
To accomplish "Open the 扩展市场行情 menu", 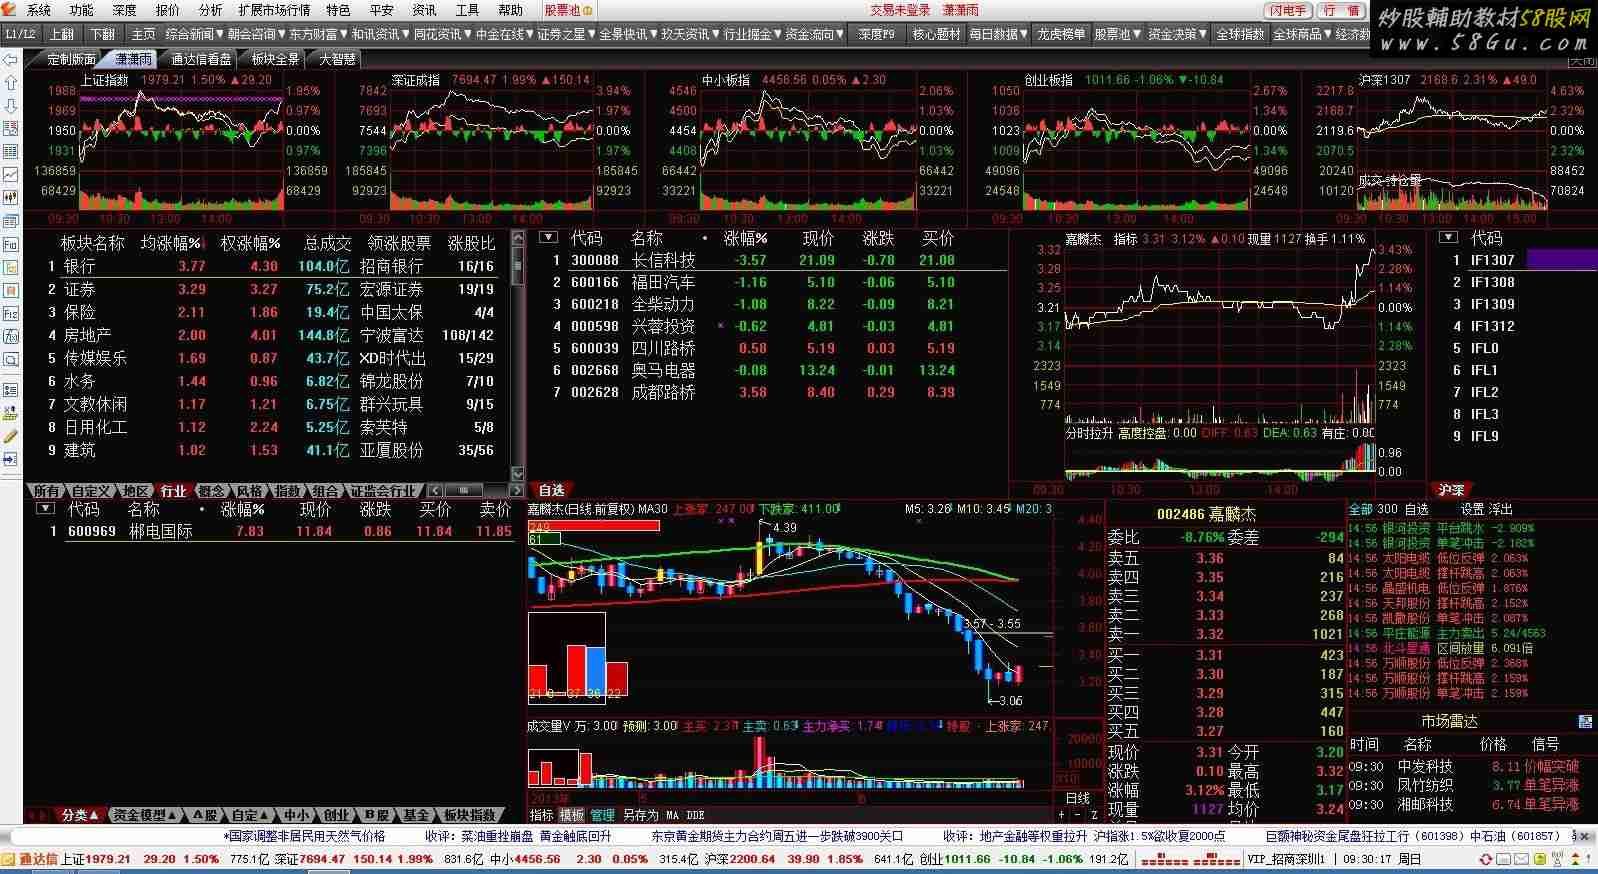I will coord(274,10).
